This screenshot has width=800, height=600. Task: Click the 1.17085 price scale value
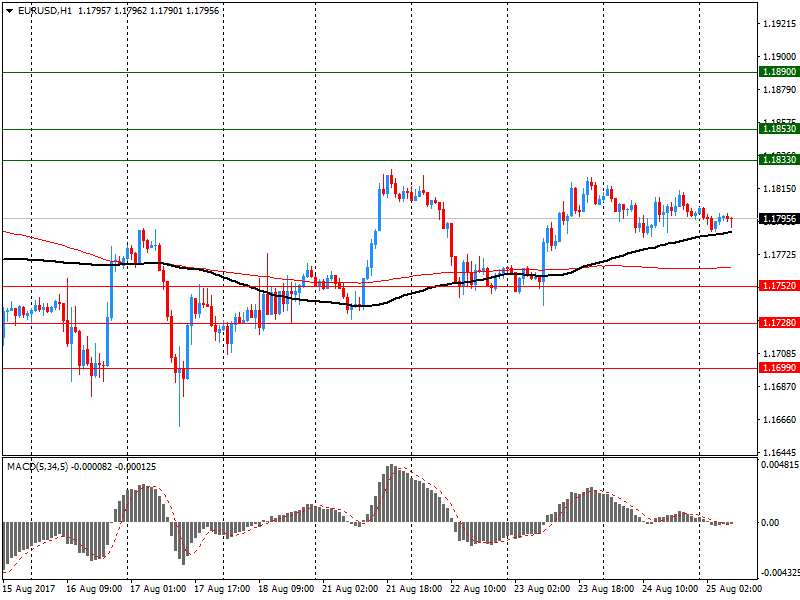coord(780,354)
